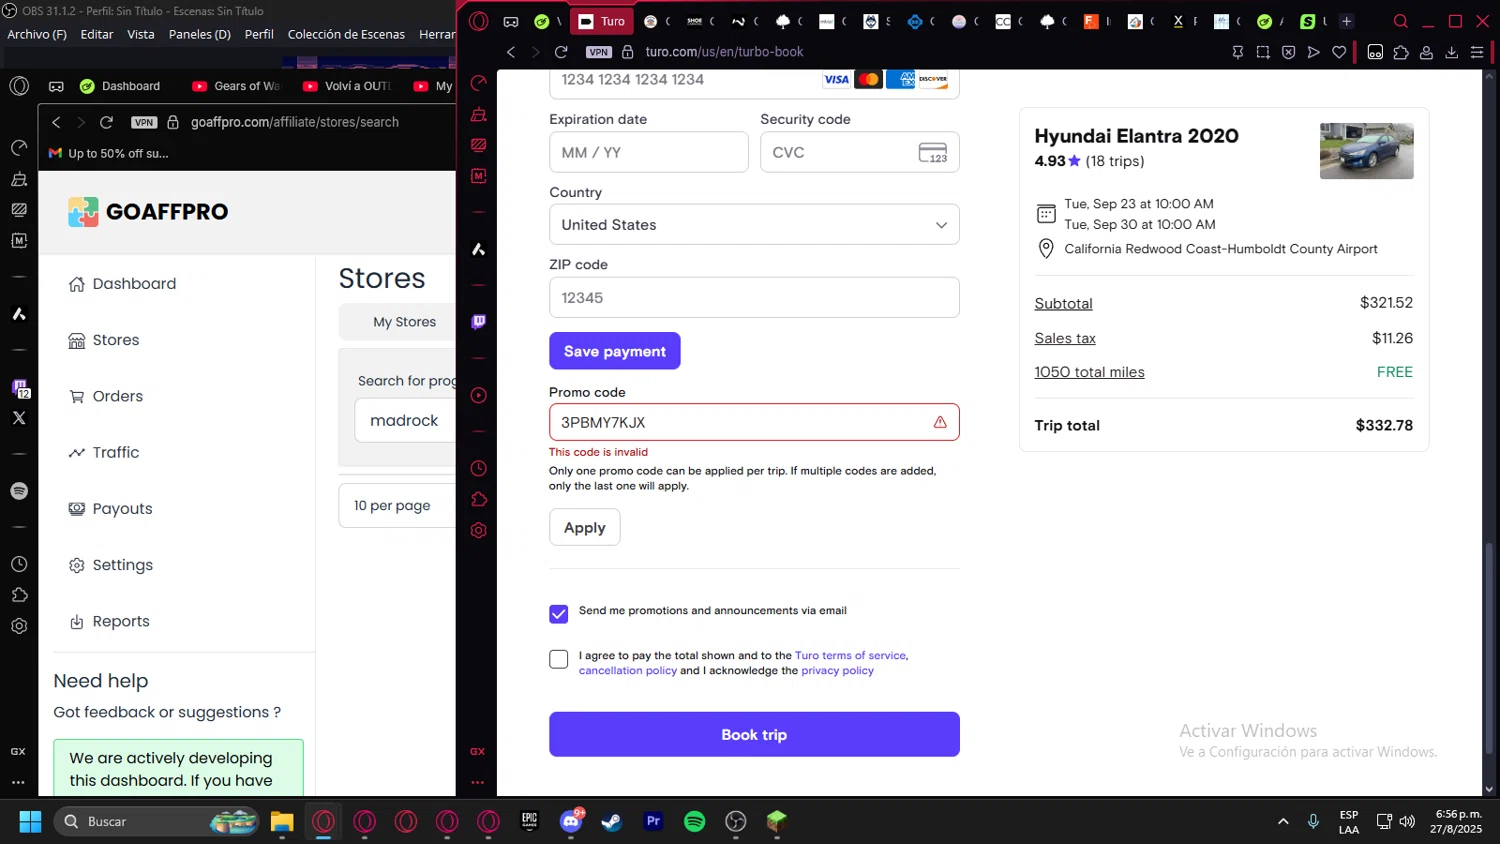Open Subtotal breakdown link

tap(1063, 303)
